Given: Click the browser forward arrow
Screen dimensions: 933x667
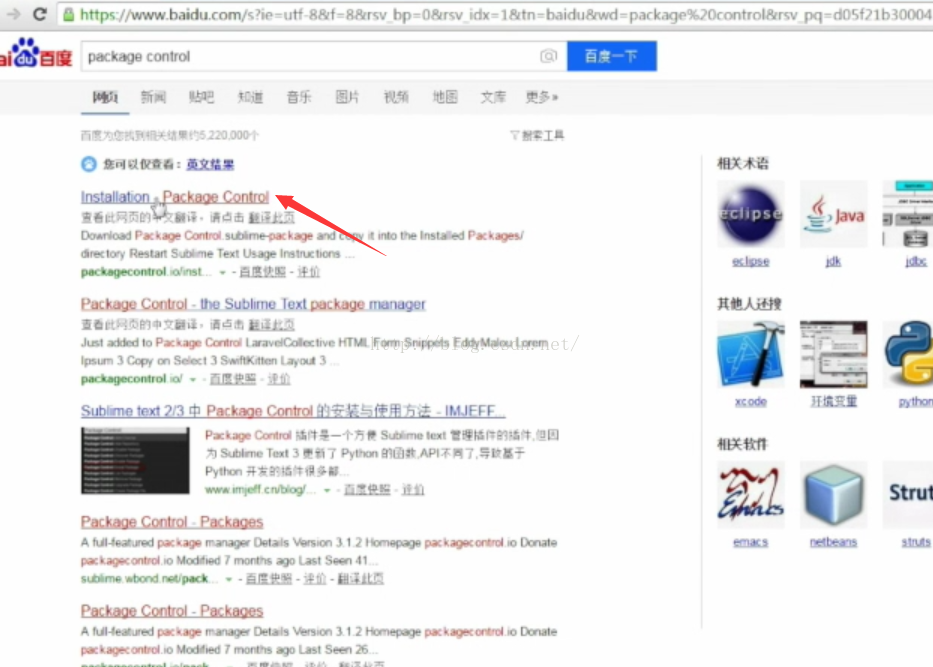Looking at the screenshot, I should coord(13,14).
